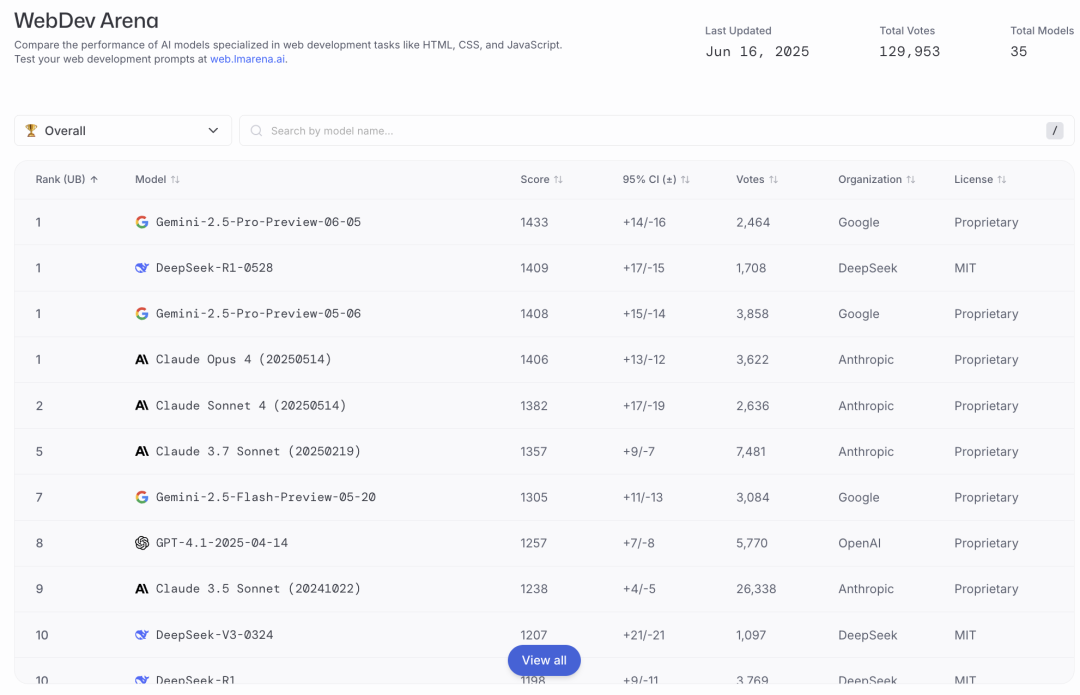Click the votes count 1,708
This screenshot has height=695, width=1080.
[751, 268]
